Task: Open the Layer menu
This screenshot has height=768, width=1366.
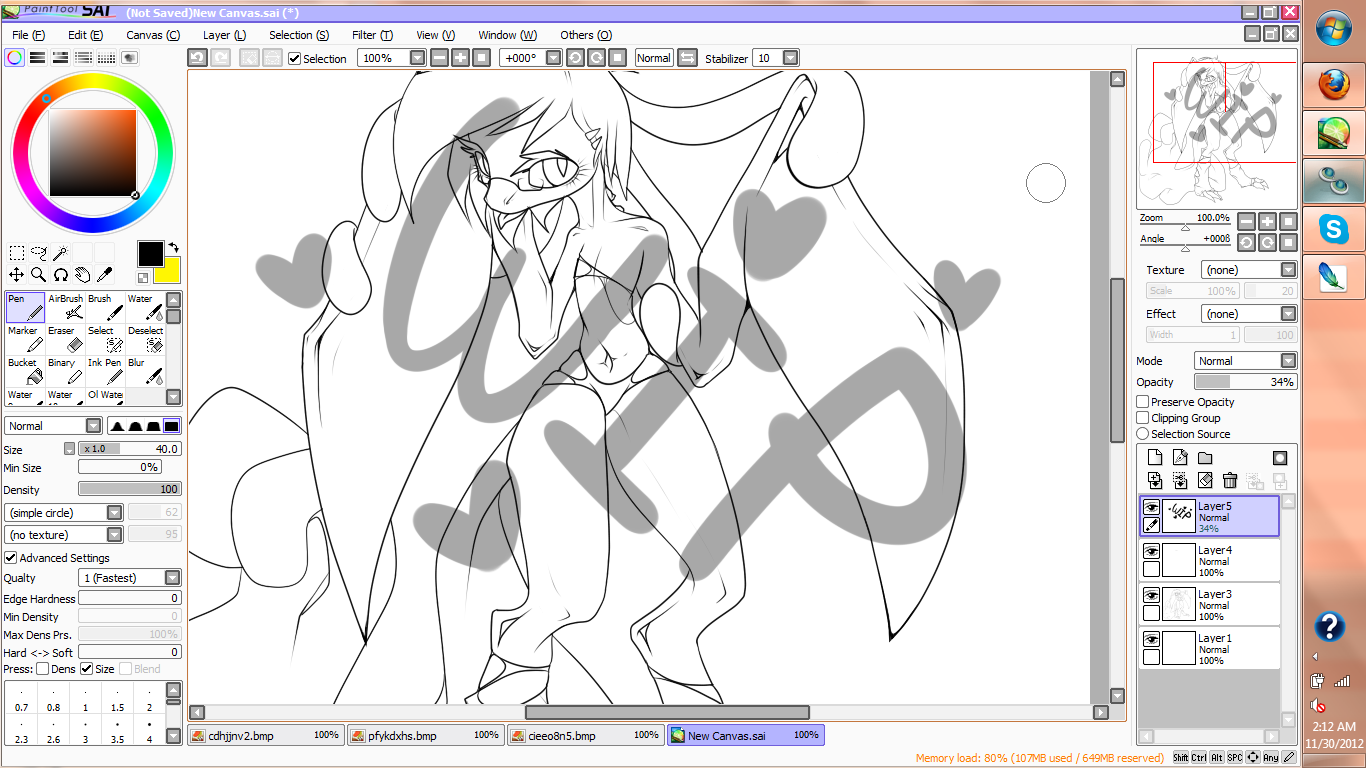Action: click(x=224, y=35)
